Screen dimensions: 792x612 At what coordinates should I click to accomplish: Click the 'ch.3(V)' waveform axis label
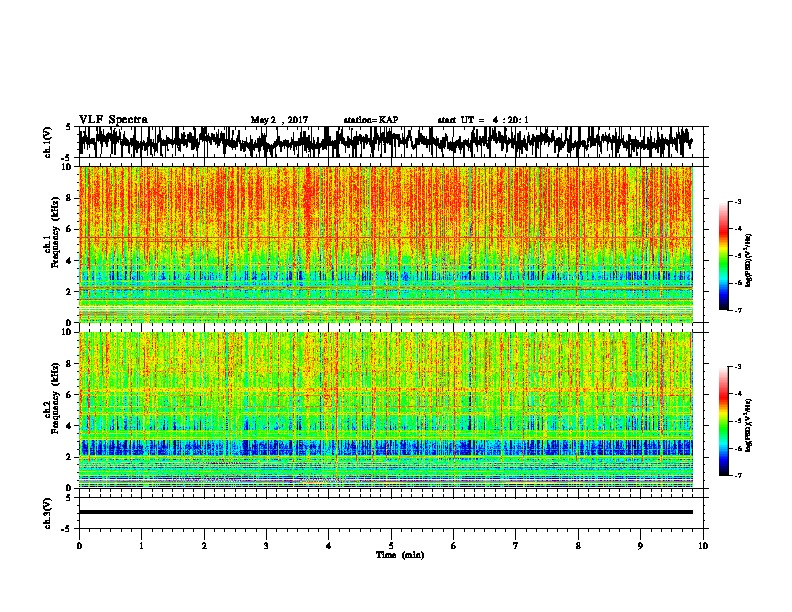(48, 513)
